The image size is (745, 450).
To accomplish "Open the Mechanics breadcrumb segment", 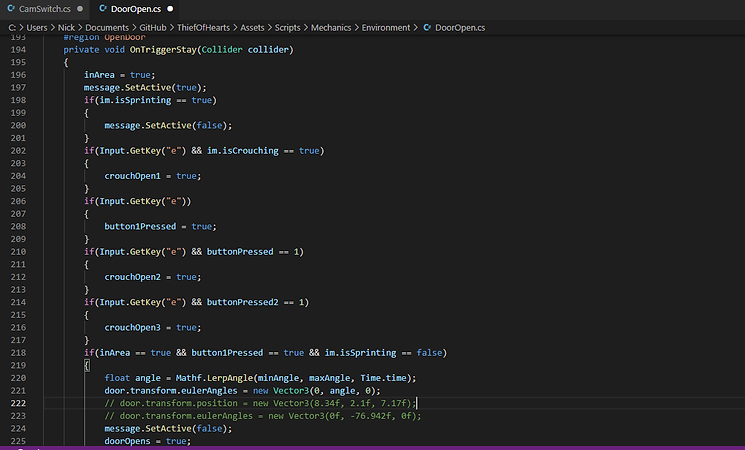I will click(x=331, y=28).
